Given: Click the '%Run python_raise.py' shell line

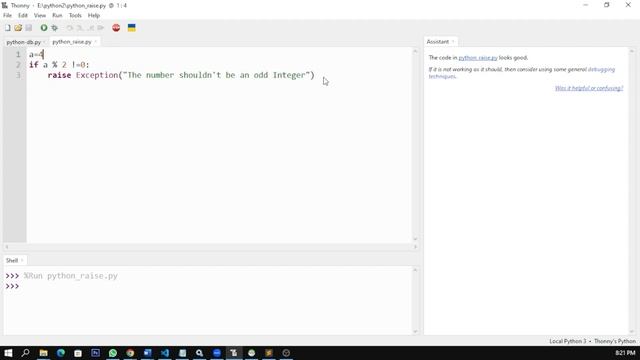Looking at the screenshot, I should tap(71, 276).
